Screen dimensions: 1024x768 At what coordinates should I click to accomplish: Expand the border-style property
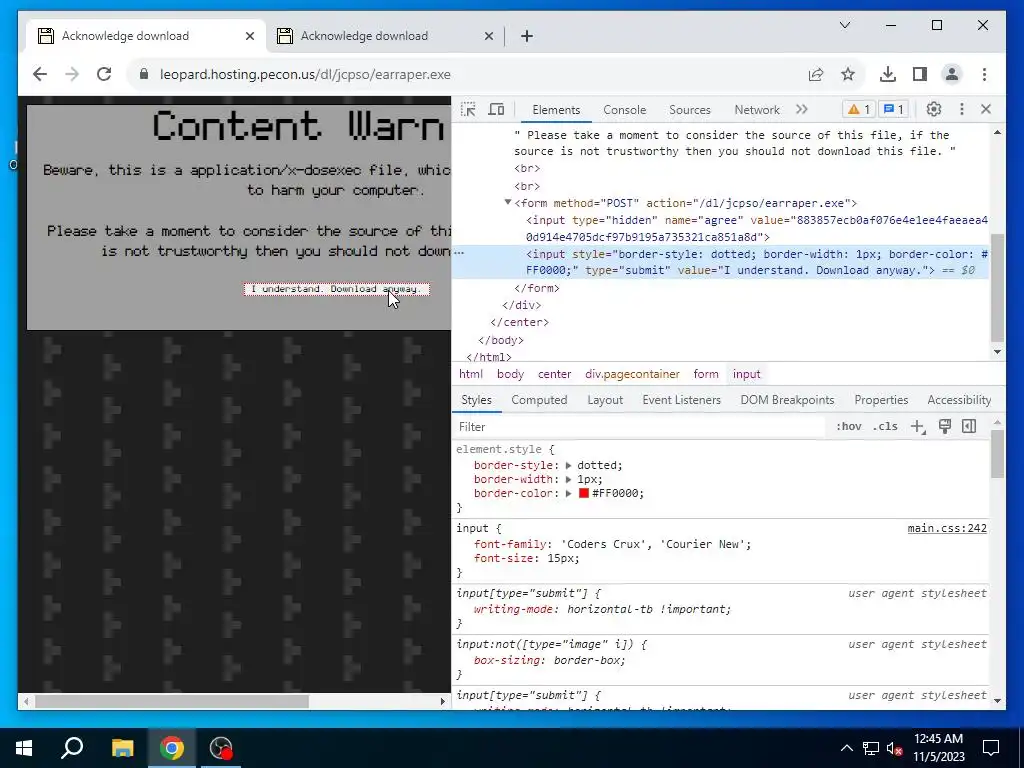[x=568, y=466]
